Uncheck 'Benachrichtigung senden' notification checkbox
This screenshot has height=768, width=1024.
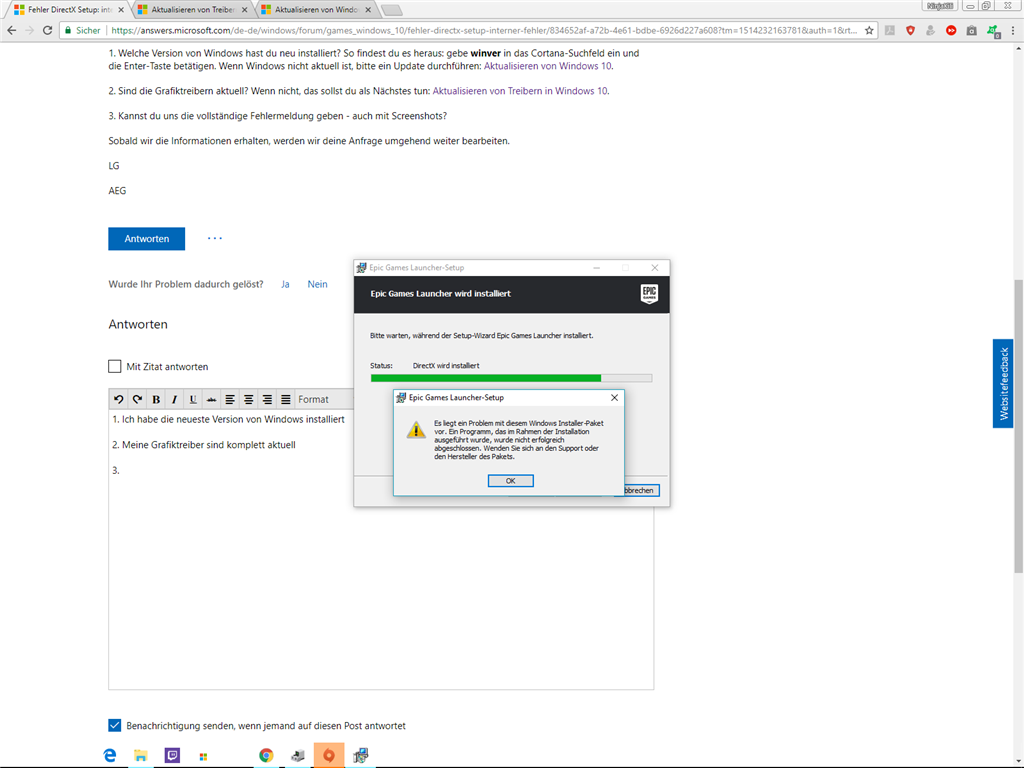pyautogui.click(x=115, y=726)
